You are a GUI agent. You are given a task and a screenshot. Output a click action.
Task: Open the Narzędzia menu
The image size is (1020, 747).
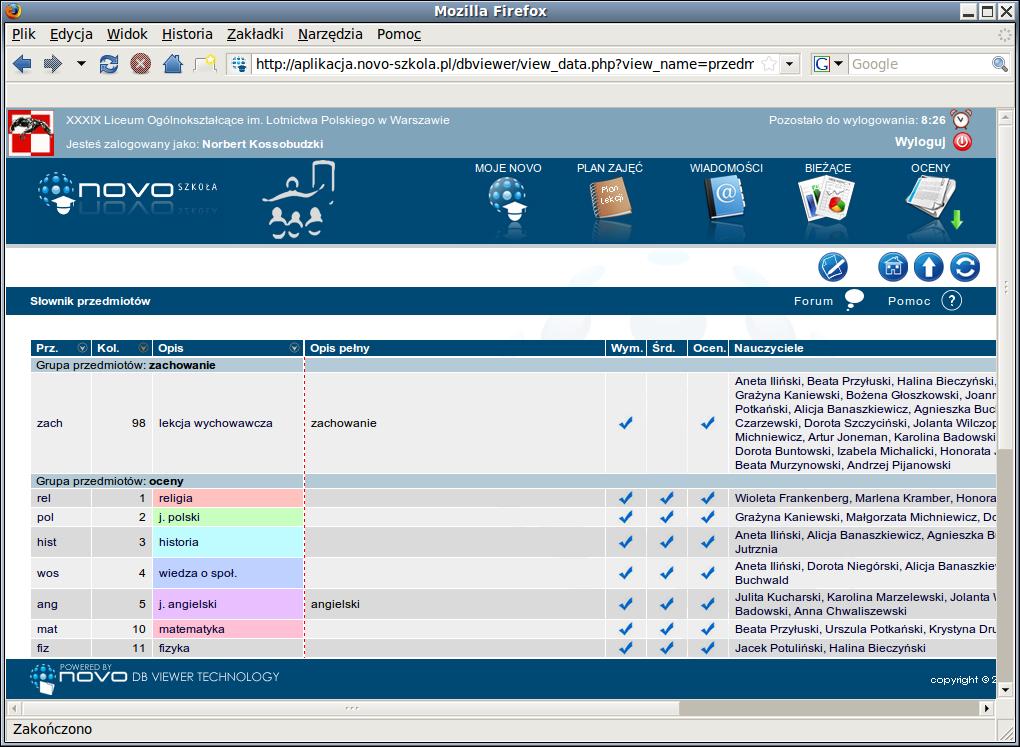pyautogui.click(x=330, y=34)
